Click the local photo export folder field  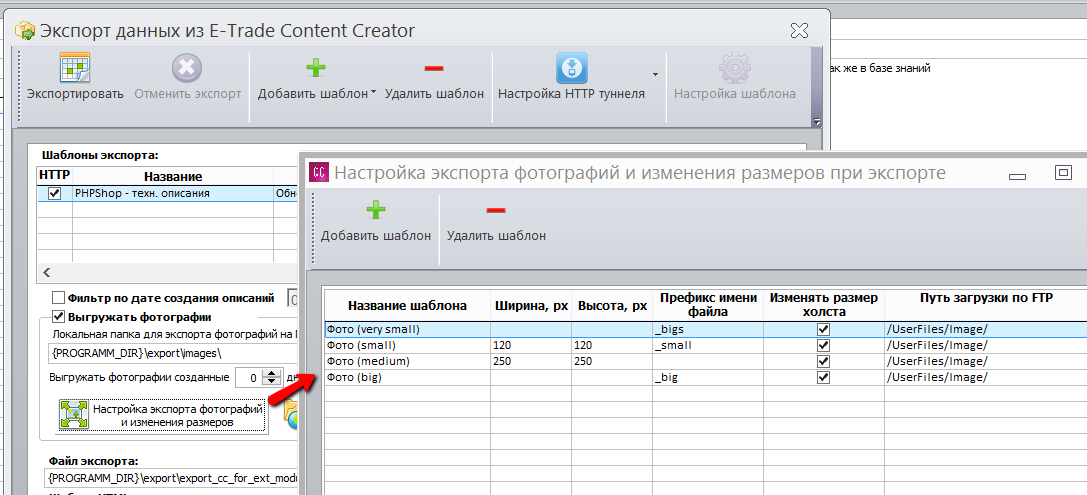point(172,353)
